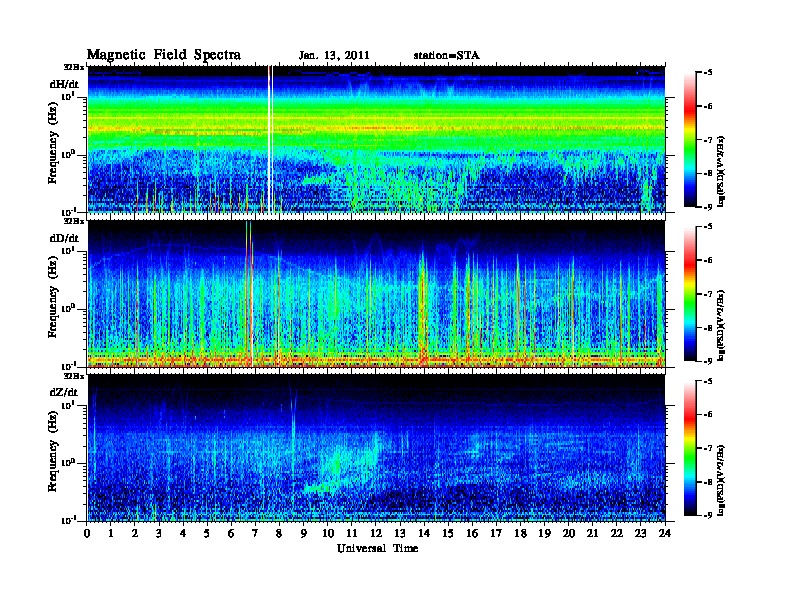Image resolution: width=792 pixels, height=612 pixels.
Task: Click hour tick label "20" on time axis
Action: [569, 534]
